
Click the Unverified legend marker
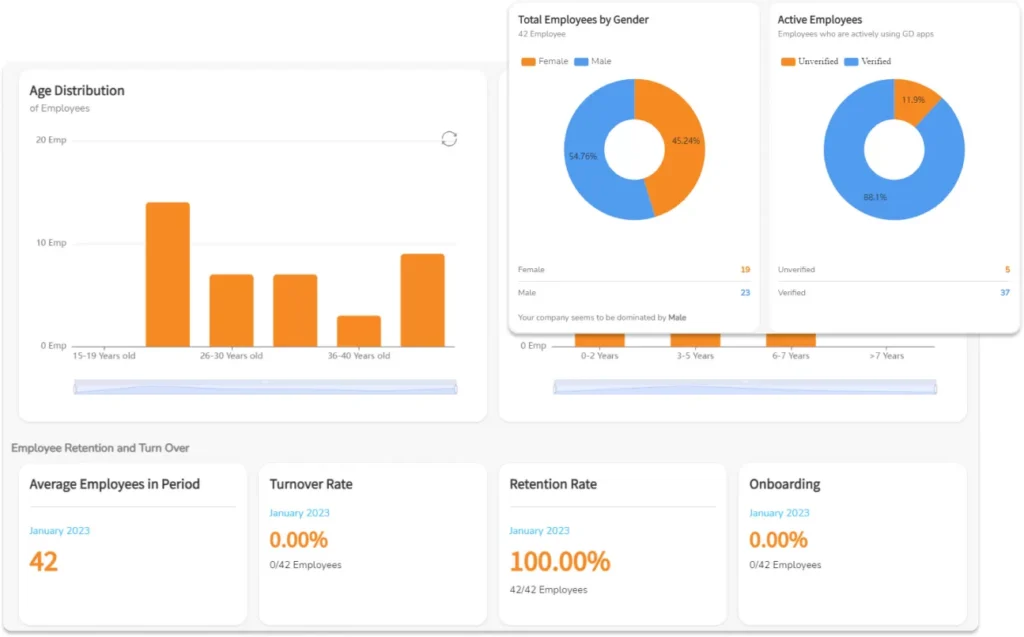click(x=789, y=62)
